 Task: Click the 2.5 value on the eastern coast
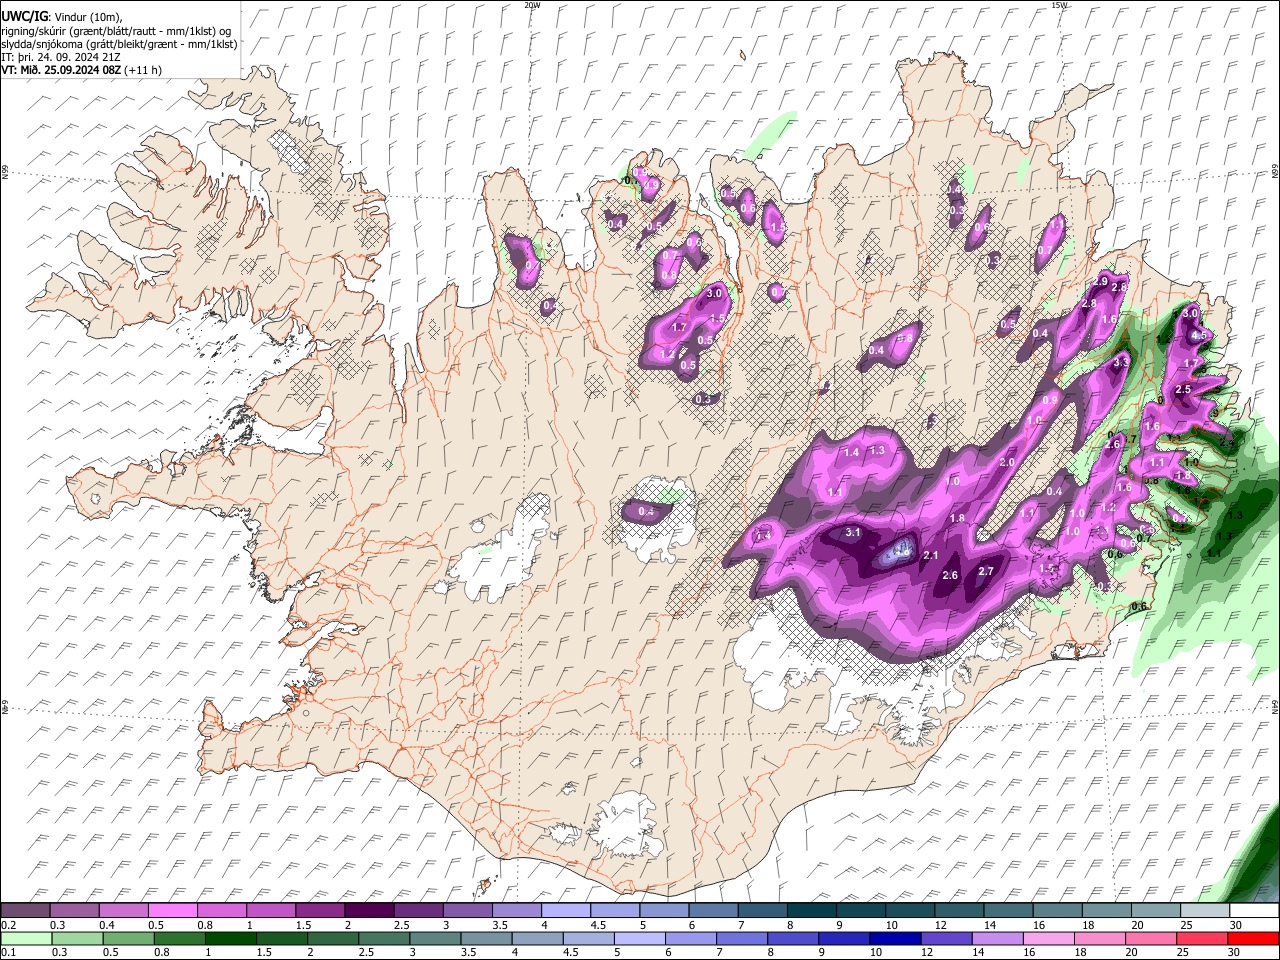tap(1183, 389)
